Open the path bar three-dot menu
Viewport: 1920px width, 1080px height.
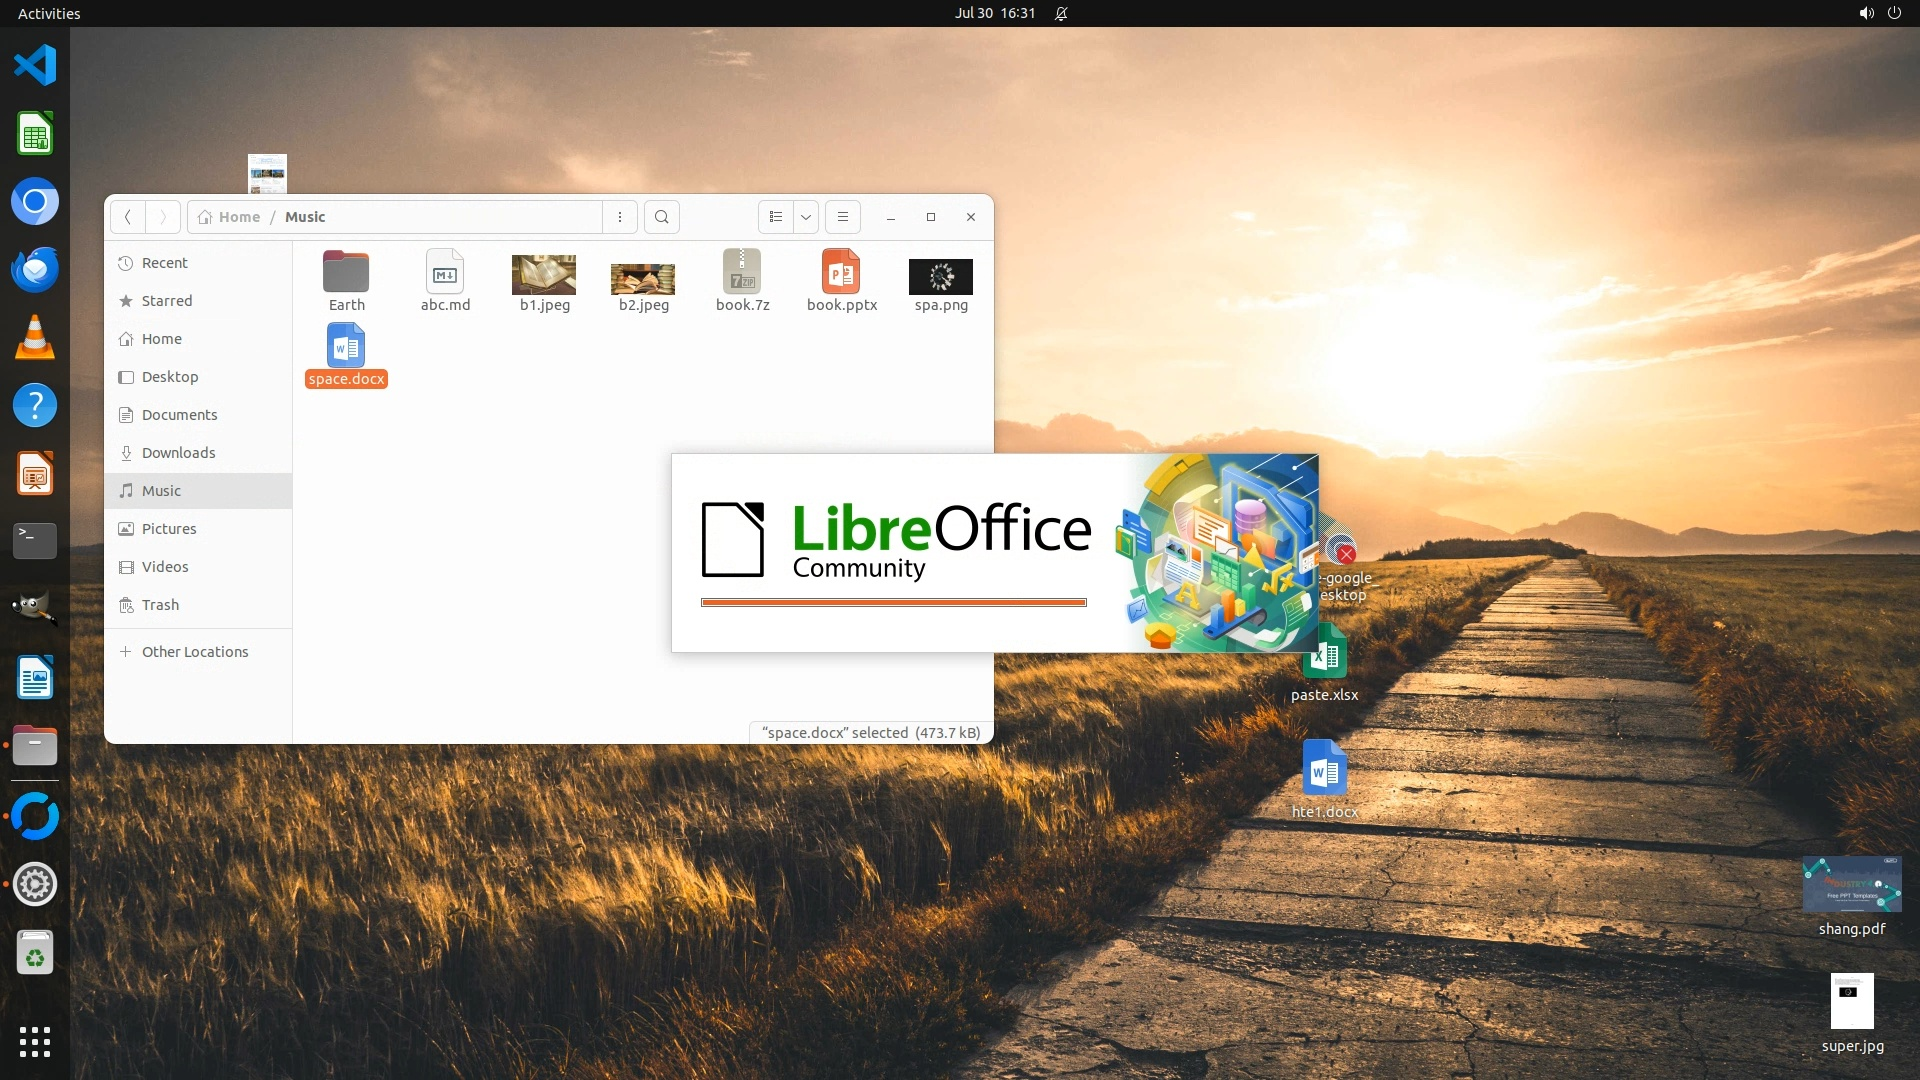[x=620, y=217]
